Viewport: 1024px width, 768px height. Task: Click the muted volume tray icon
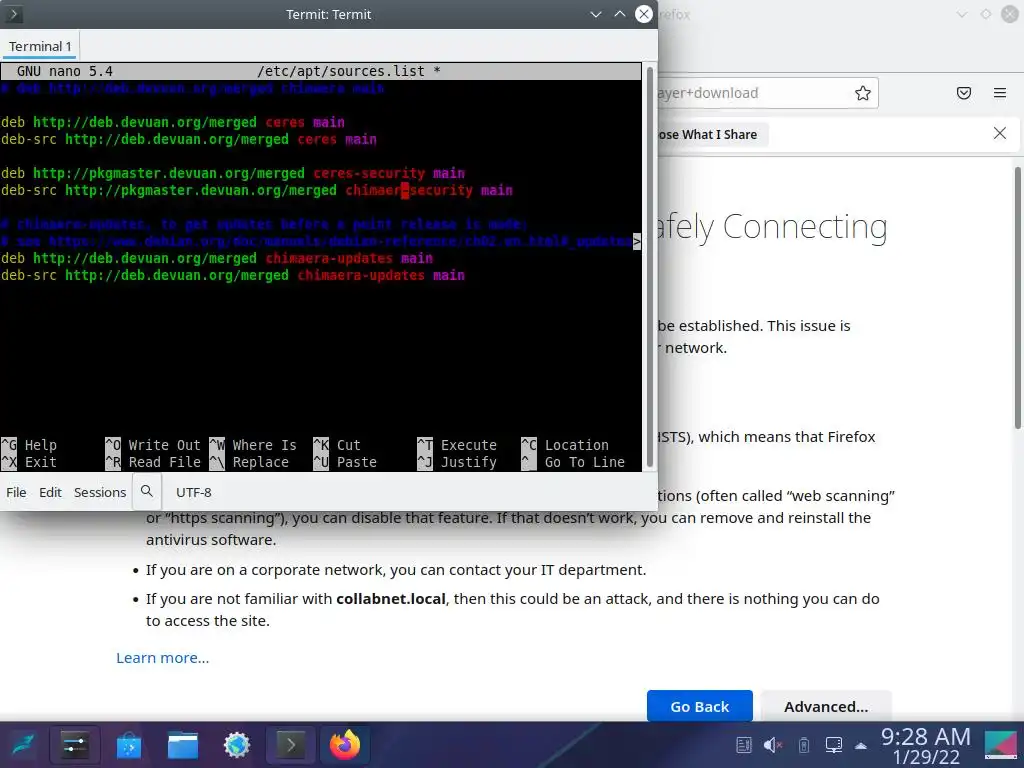(773, 745)
